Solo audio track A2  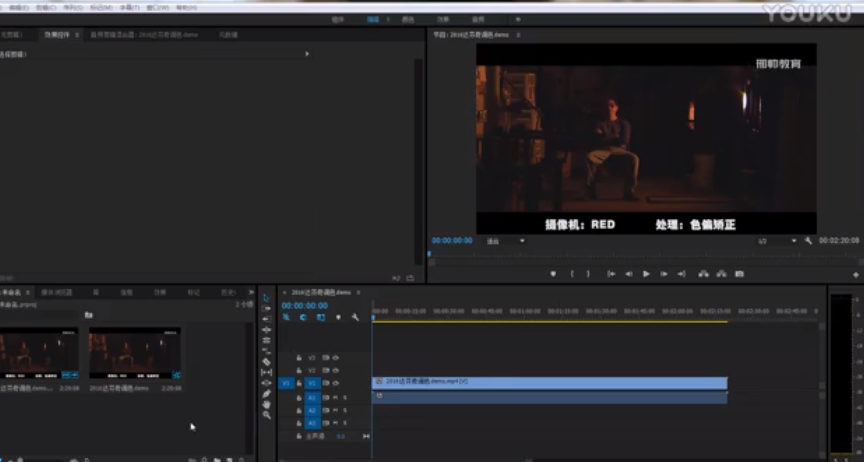(x=345, y=410)
